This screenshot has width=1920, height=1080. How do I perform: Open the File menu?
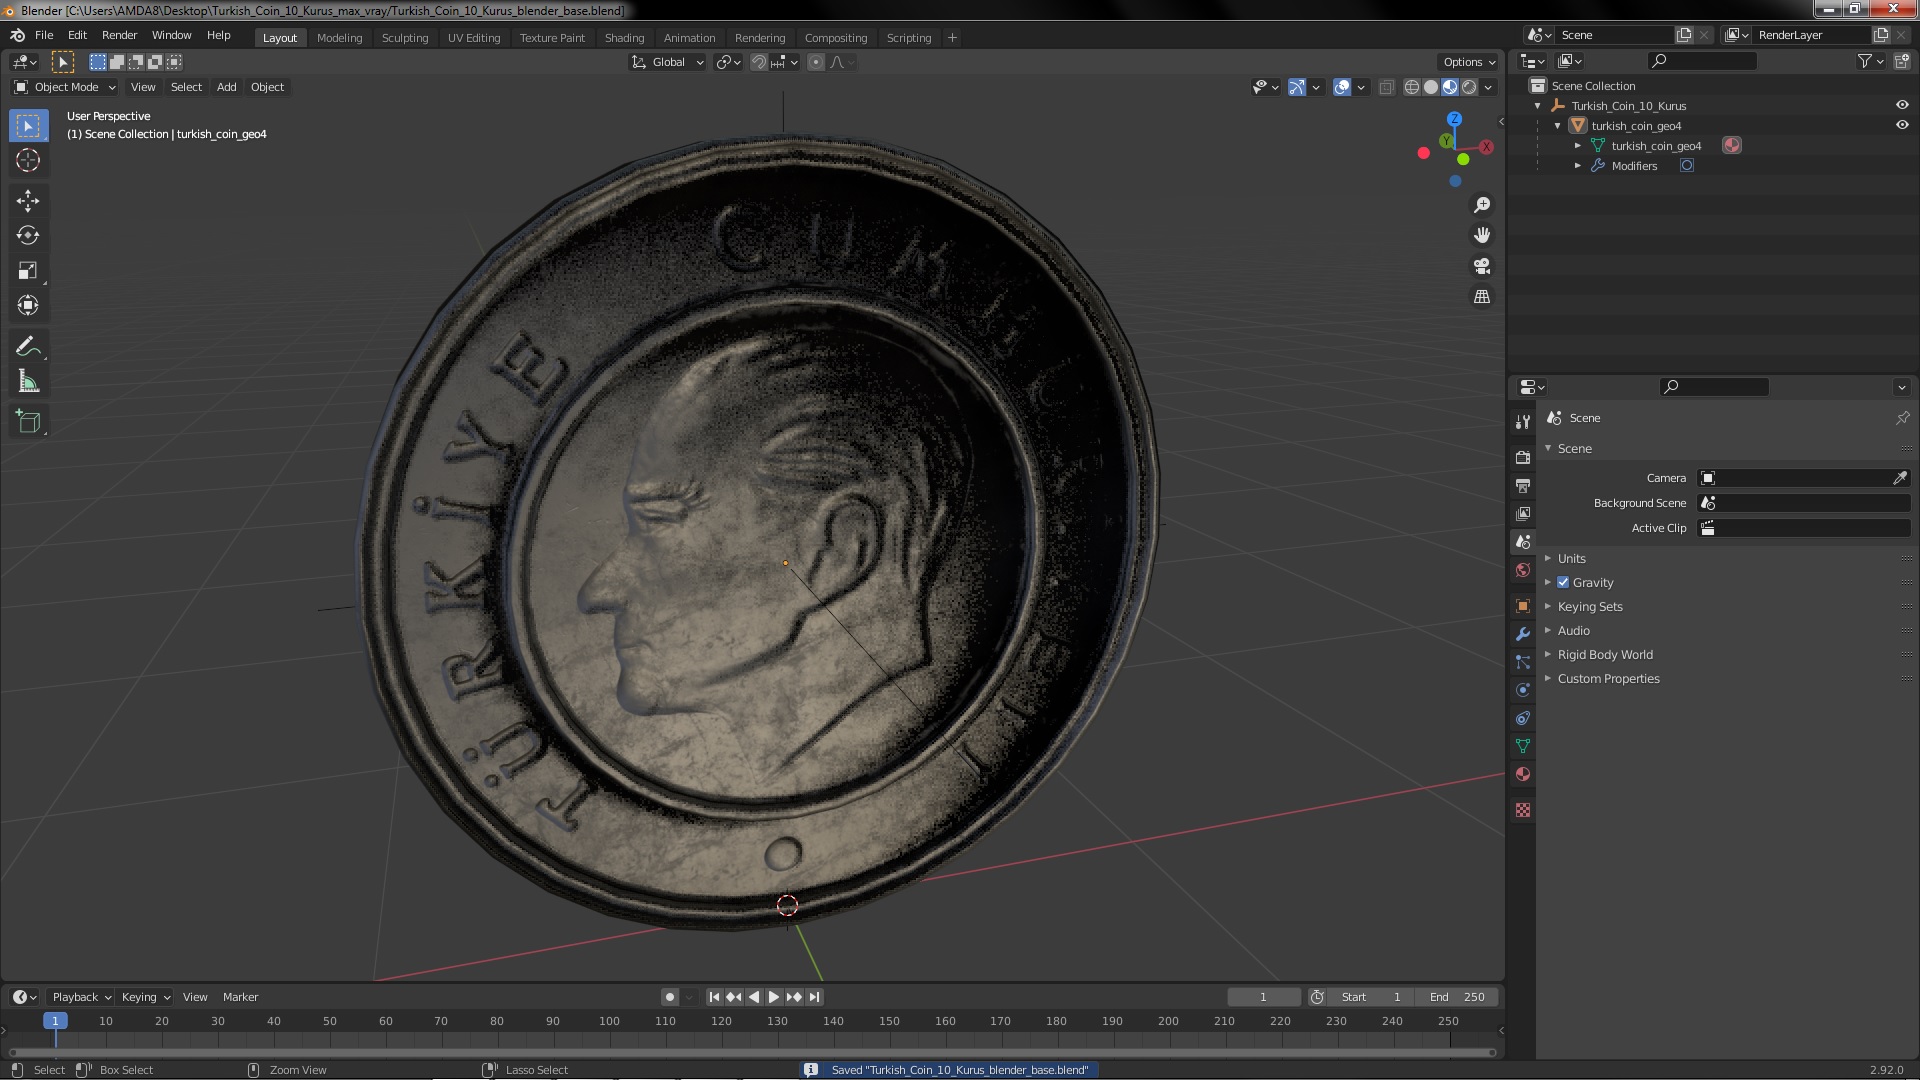44,35
